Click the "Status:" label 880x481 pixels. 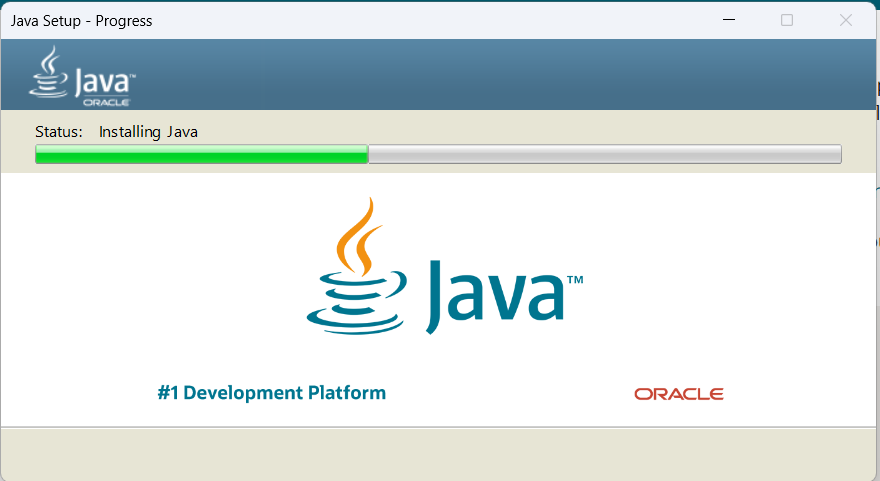pyautogui.click(x=59, y=132)
